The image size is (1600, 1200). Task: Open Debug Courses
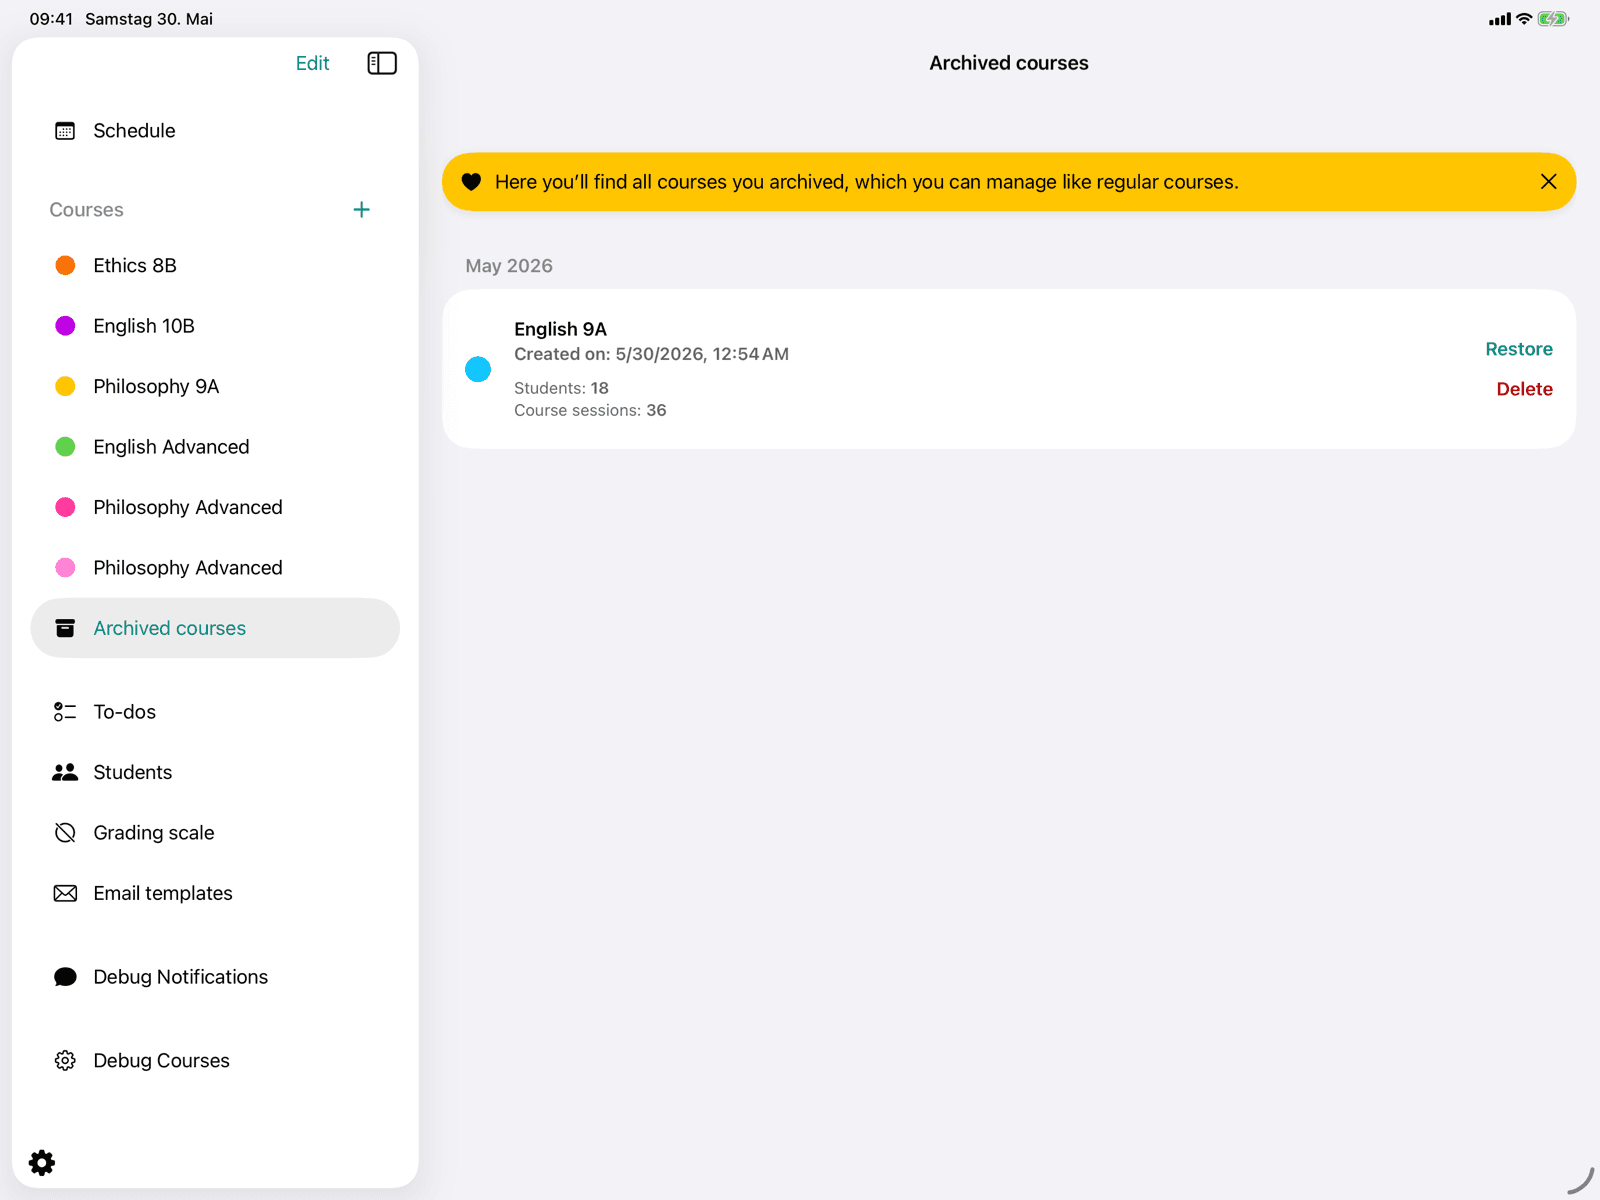click(x=215, y=1061)
